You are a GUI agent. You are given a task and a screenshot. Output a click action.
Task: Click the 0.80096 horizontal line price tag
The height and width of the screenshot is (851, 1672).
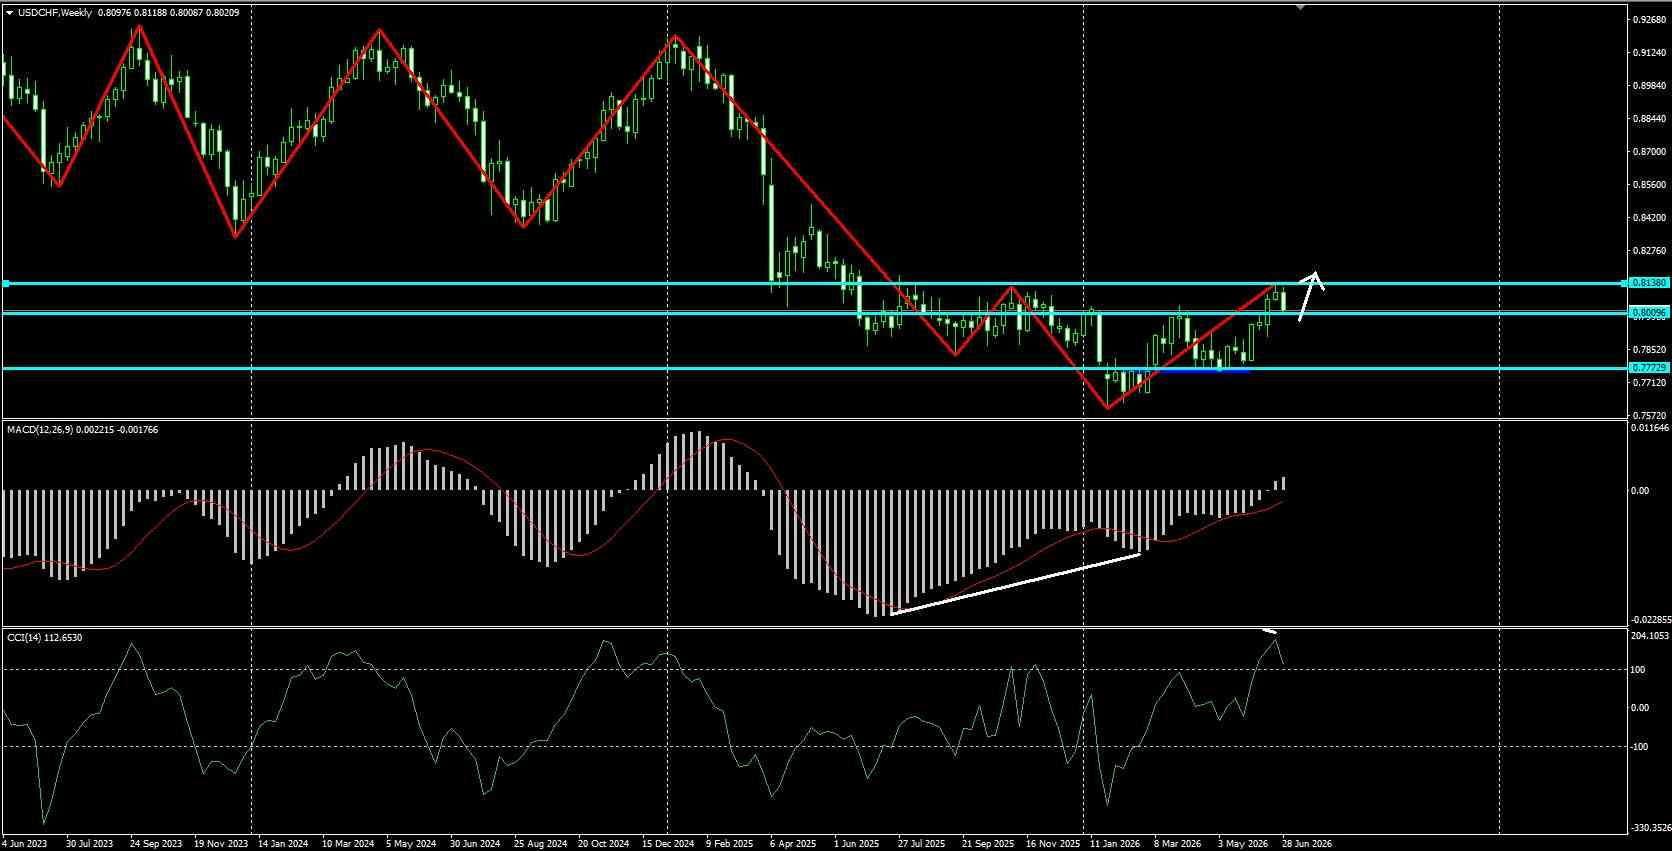(1649, 313)
